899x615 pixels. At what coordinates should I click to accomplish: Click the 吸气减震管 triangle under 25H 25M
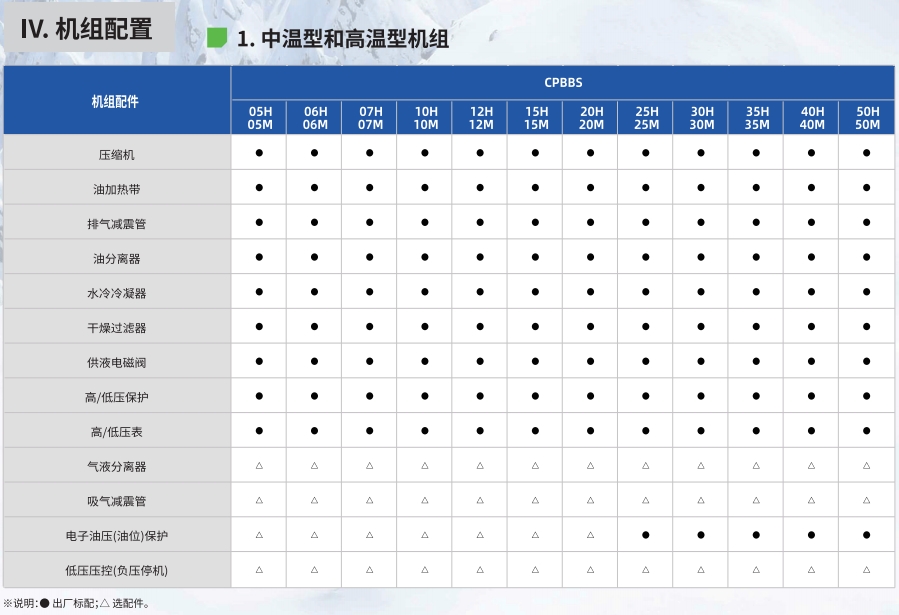coord(646,500)
